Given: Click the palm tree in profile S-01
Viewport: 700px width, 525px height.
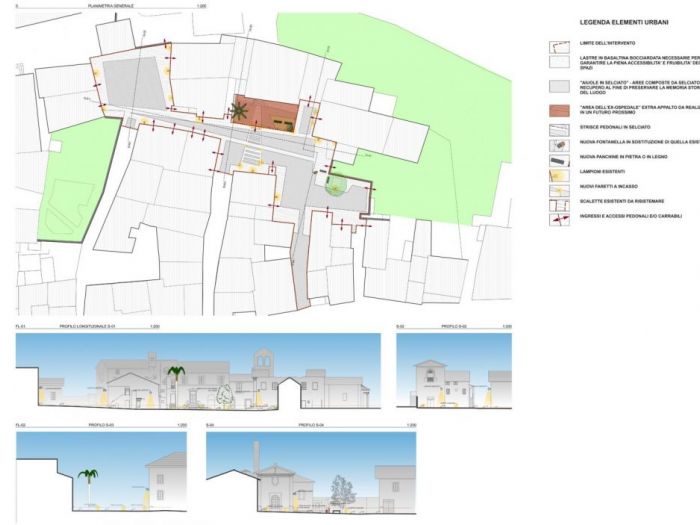Looking at the screenshot, I should [176, 386].
